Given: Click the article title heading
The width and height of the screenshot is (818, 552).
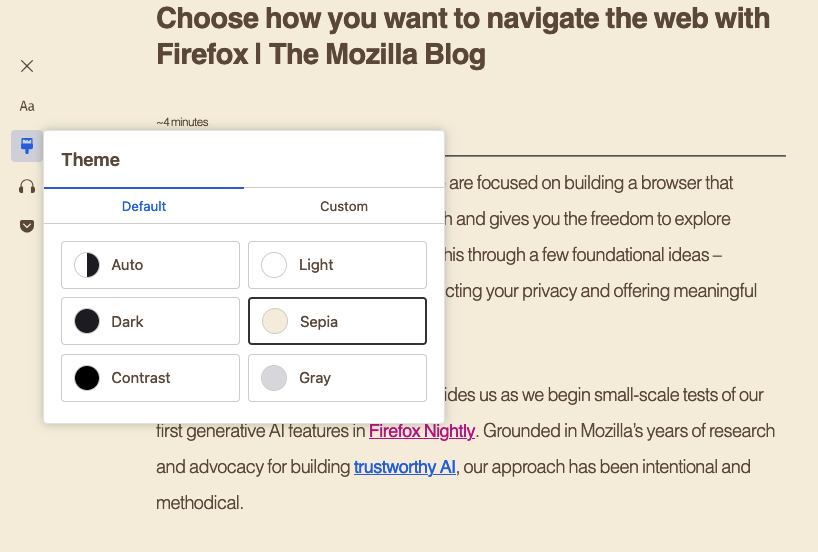Looking at the screenshot, I should 463,35.
